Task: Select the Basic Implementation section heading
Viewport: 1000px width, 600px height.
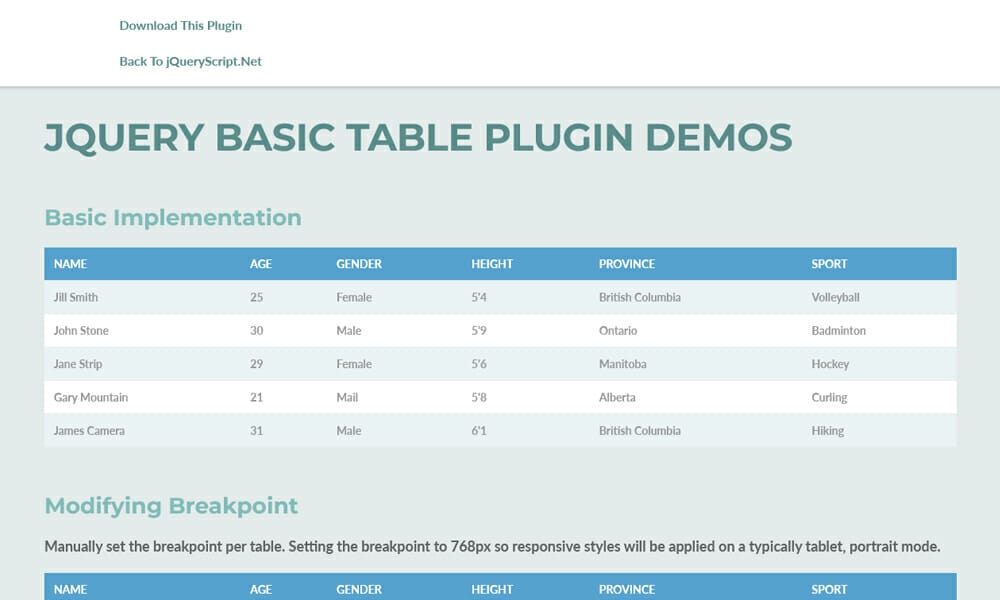Action: (x=172, y=217)
